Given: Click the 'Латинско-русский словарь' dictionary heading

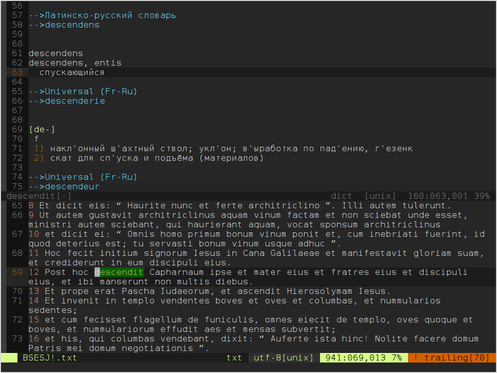Looking at the screenshot, I should point(110,15).
